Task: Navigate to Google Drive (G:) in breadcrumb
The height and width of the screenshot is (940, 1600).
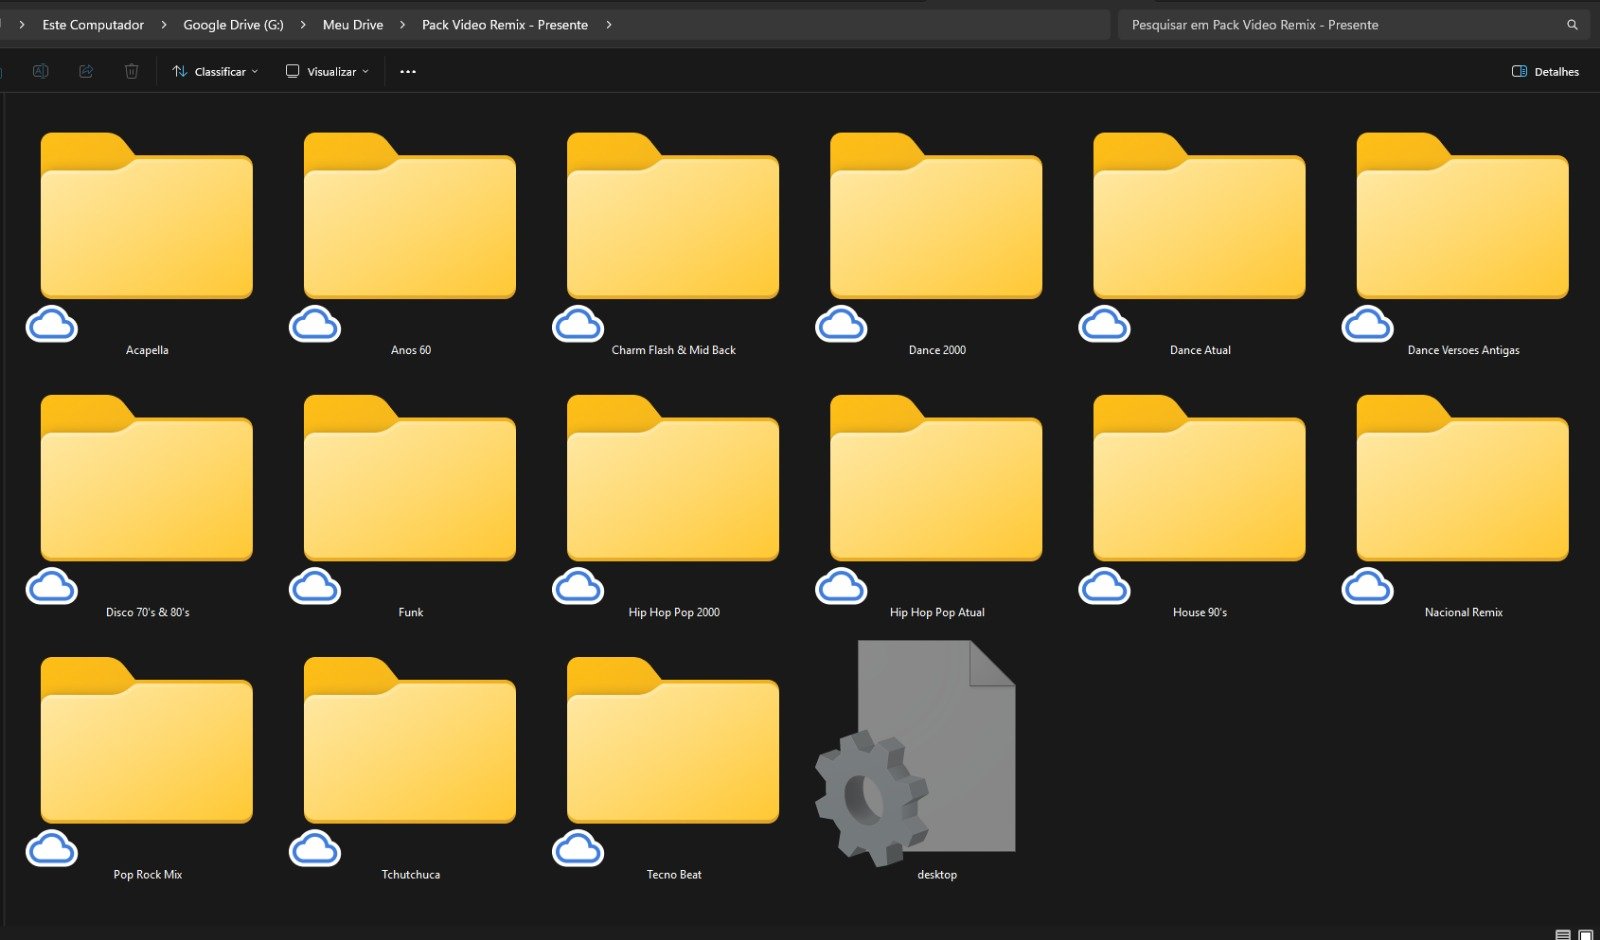Action: [x=231, y=24]
